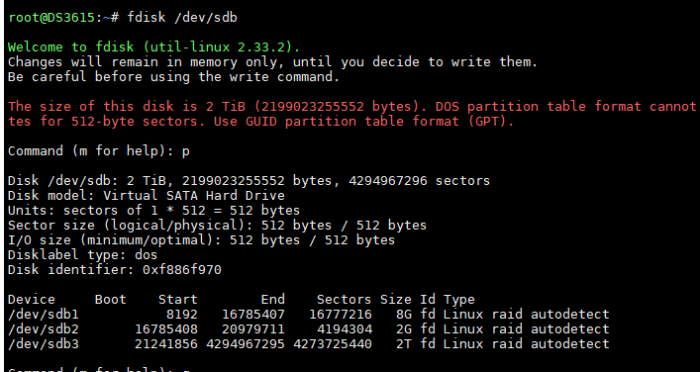Click the red DOS partition table warning

pos(352,114)
